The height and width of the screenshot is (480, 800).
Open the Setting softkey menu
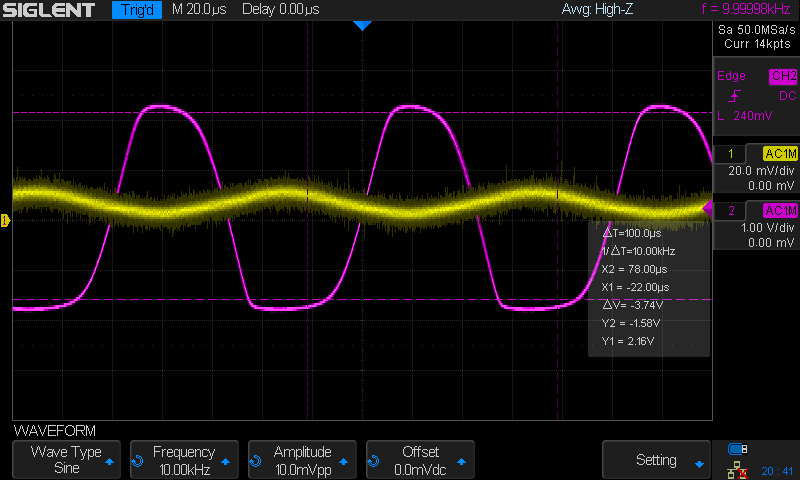(656, 460)
